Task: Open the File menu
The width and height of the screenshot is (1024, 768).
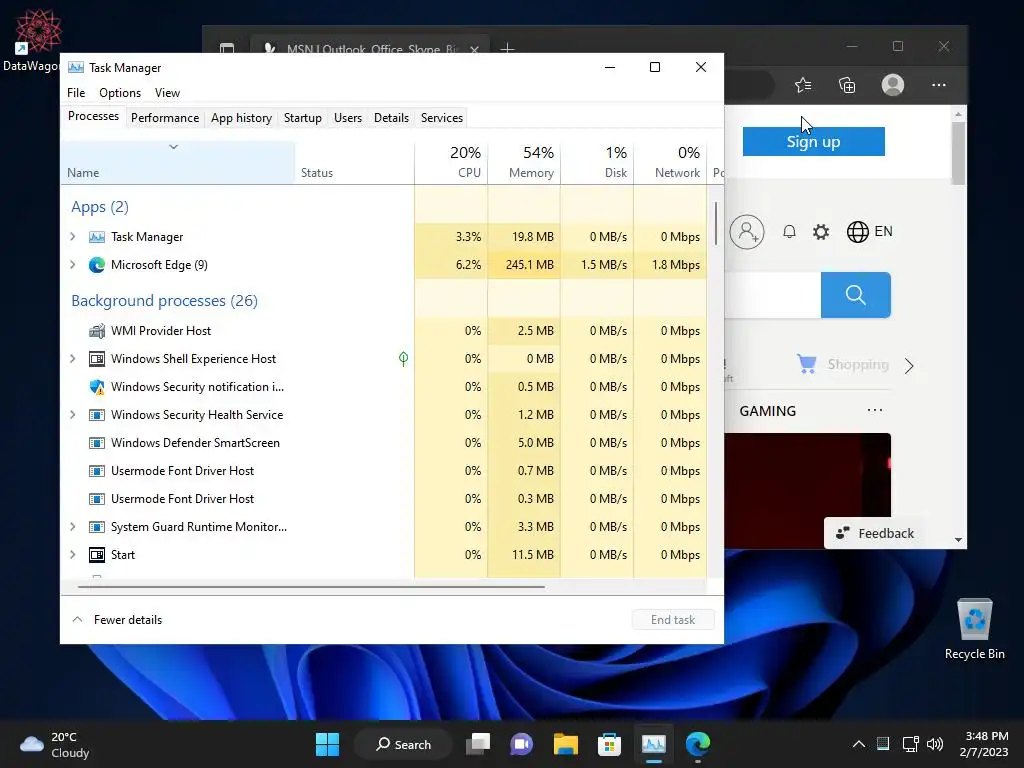Action: pyautogui.click(x=76, y=93)
